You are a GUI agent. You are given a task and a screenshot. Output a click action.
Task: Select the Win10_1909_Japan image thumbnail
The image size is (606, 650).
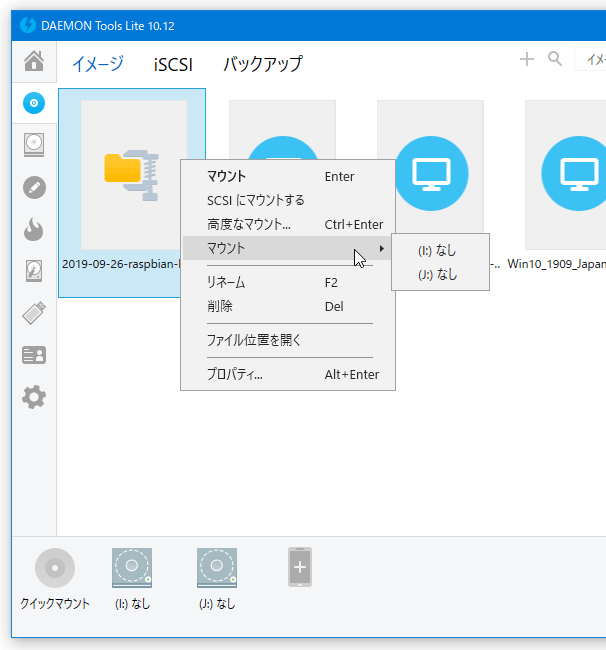(x=565, y=175)
